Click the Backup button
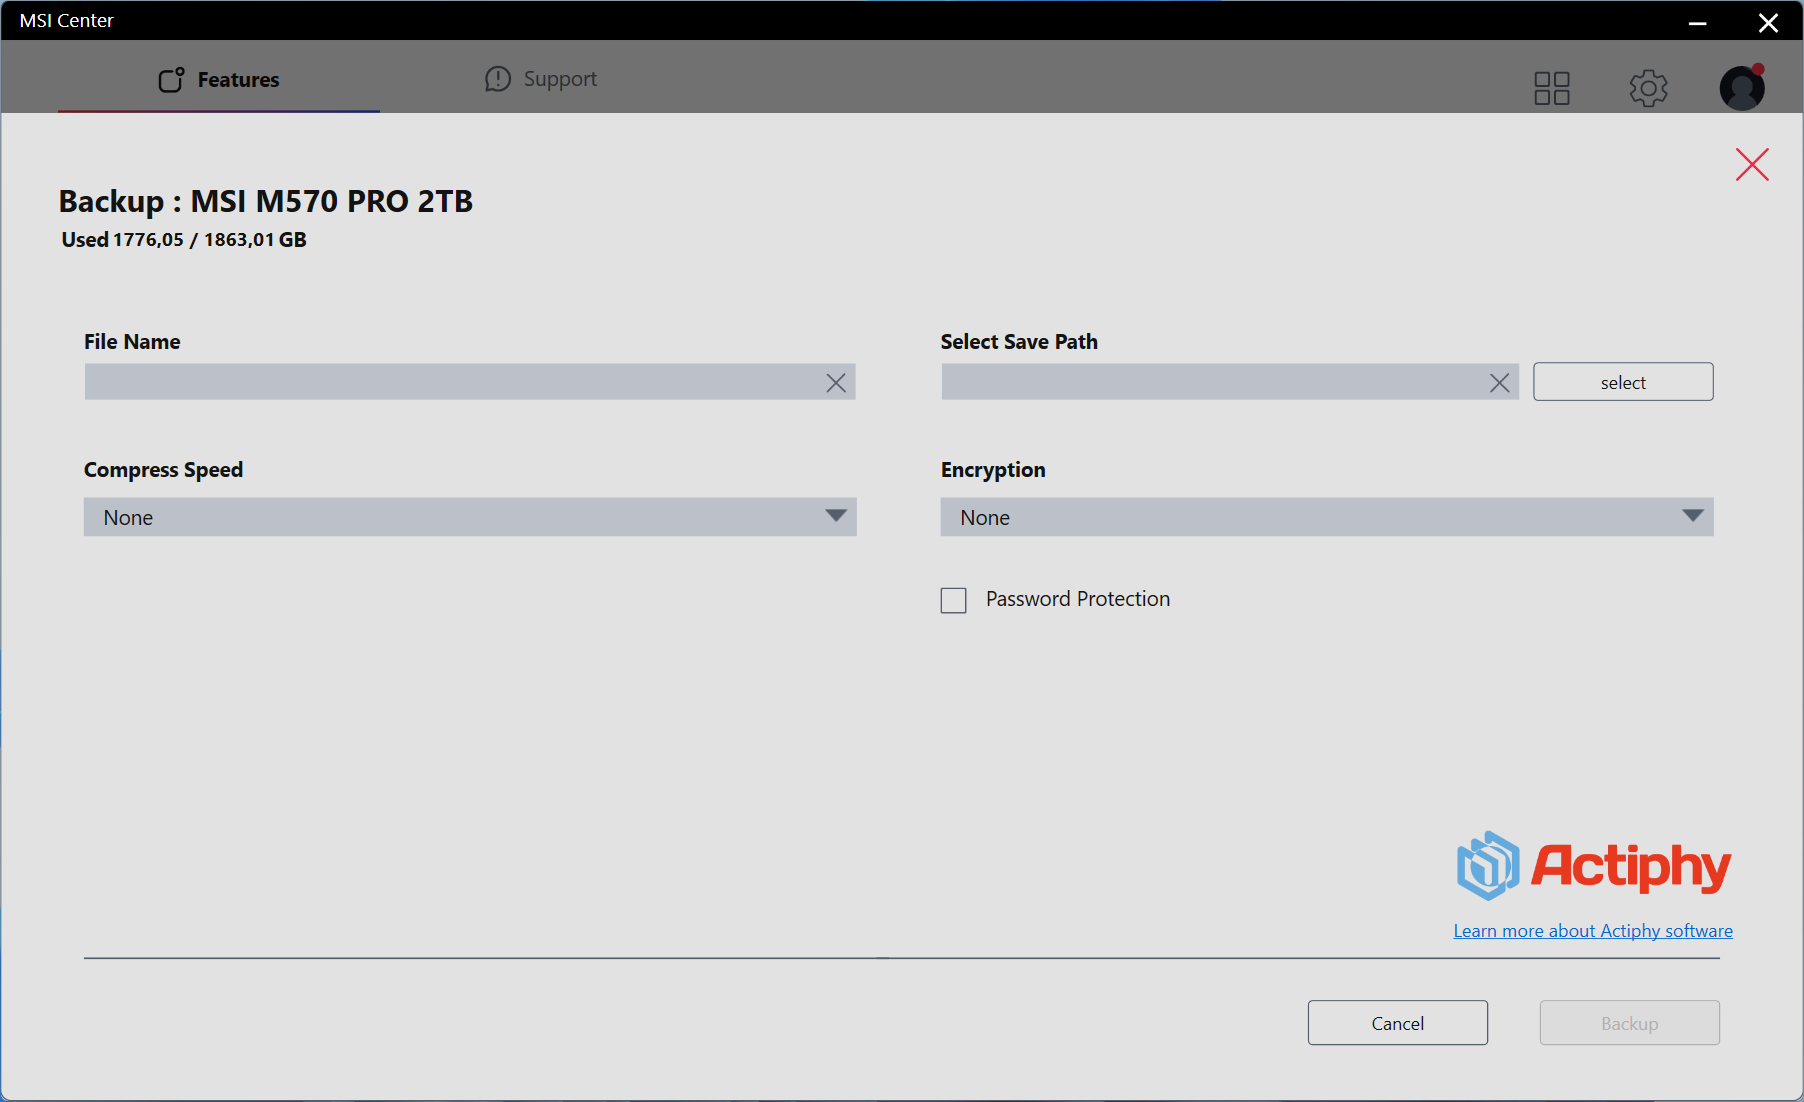Screen dimensions: 1804x1102 point(1629,1023)
